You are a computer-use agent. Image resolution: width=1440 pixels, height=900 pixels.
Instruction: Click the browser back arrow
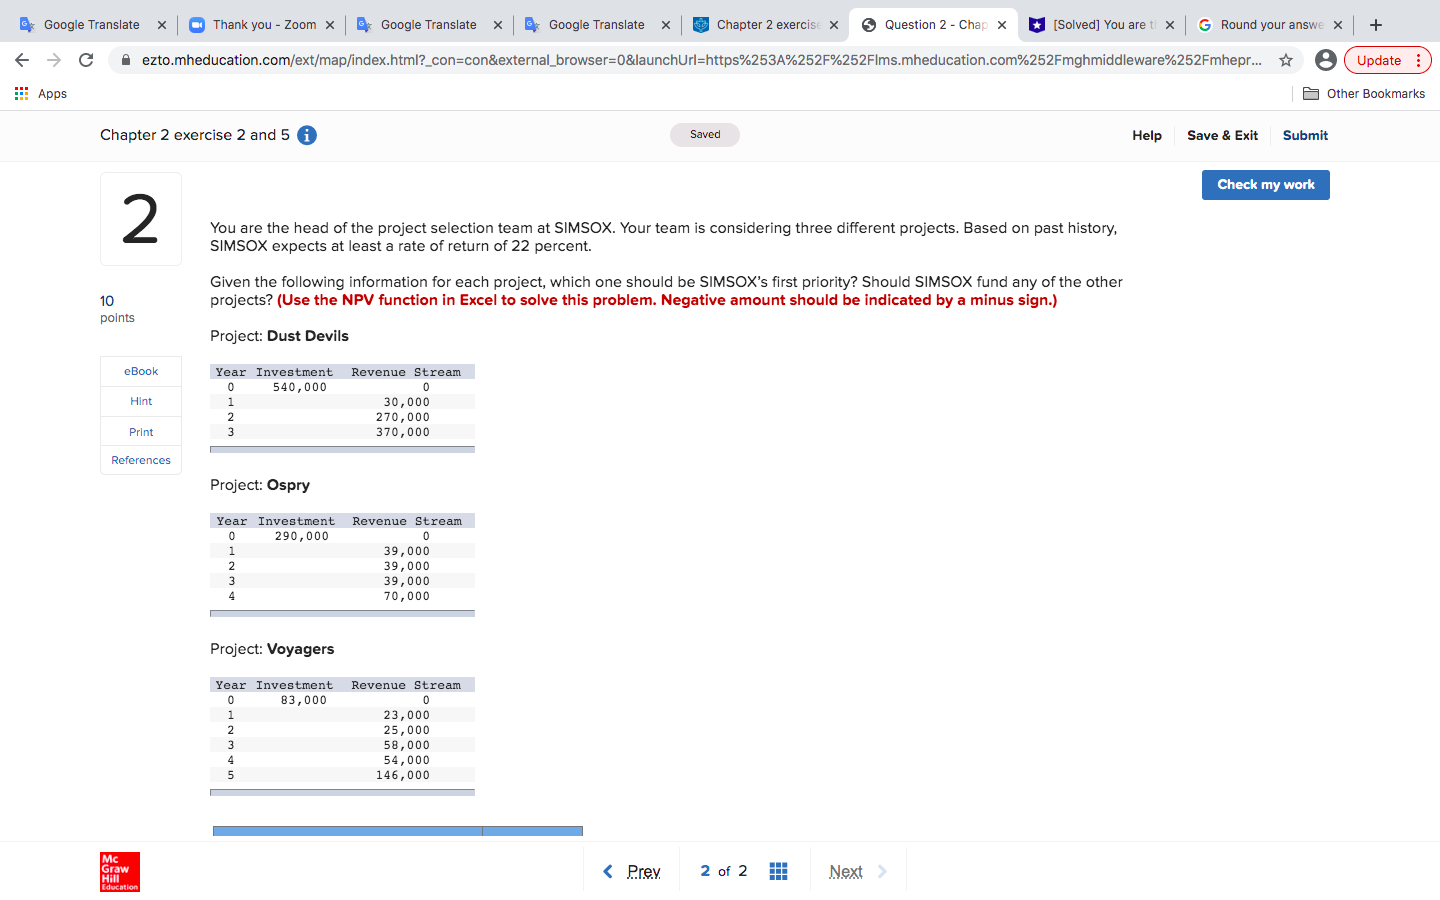22,60
